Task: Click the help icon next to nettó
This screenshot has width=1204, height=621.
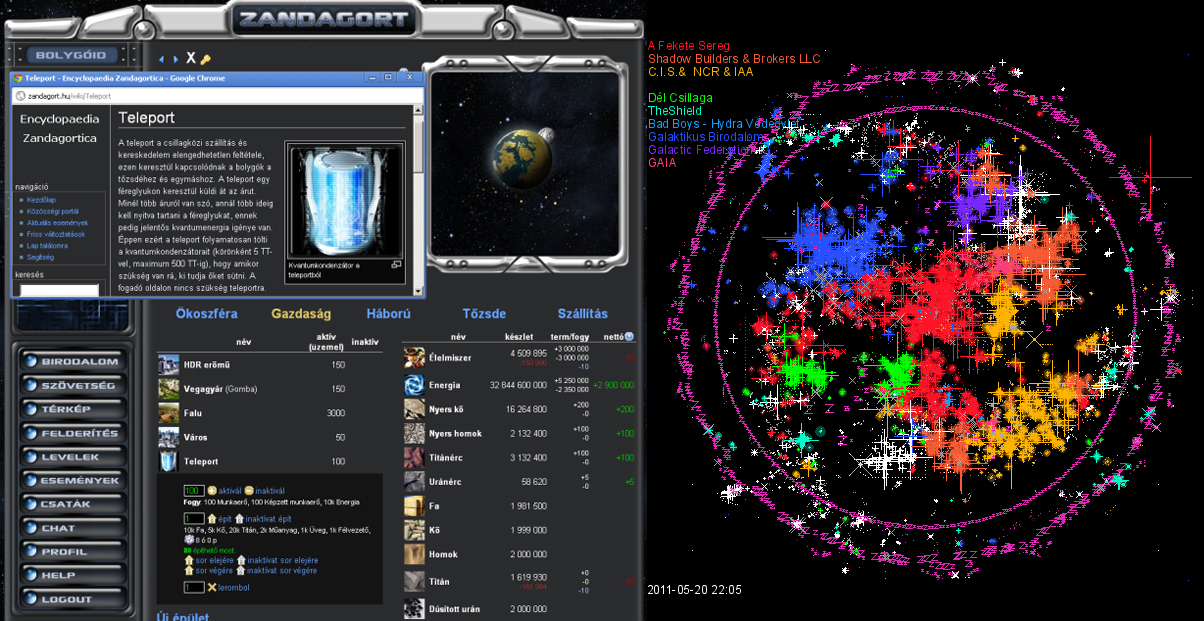Action: (x=629, y=337)
